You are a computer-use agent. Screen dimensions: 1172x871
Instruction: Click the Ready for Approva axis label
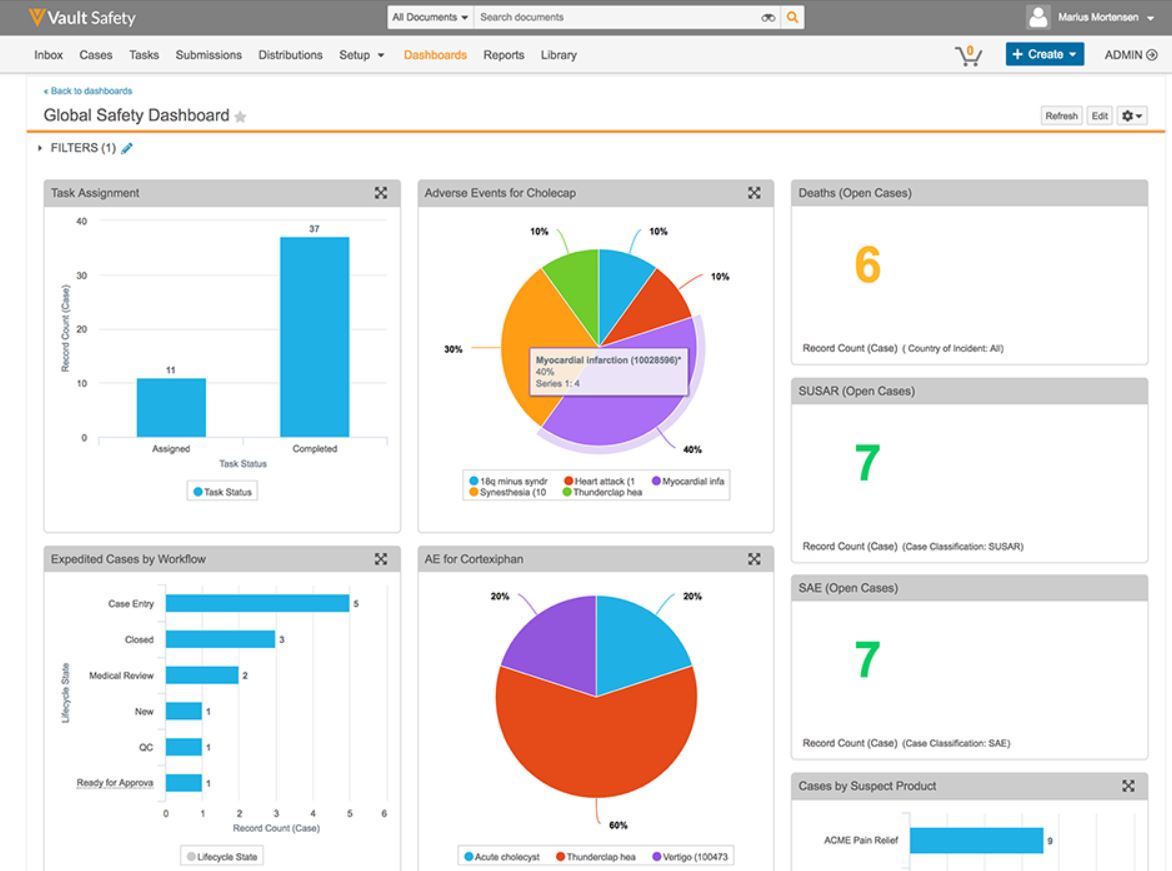pos(114,783)
